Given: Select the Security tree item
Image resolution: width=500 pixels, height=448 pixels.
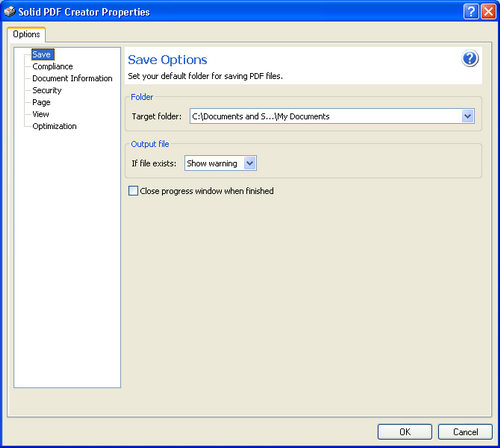Looking at the screenshot, I should [x=47, y=90].
